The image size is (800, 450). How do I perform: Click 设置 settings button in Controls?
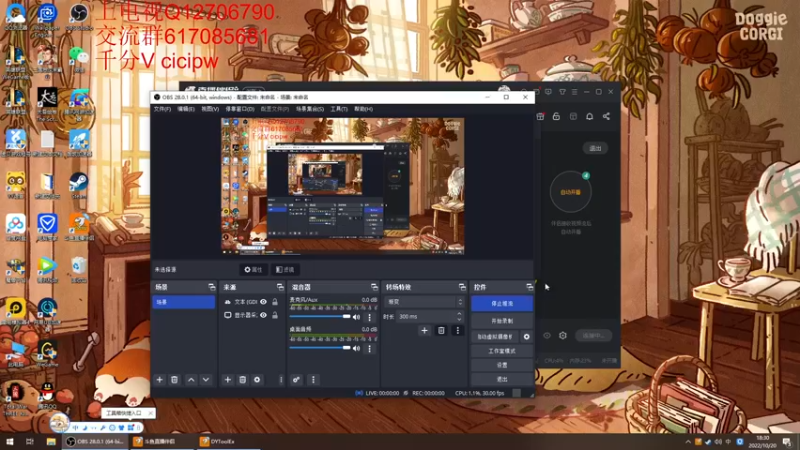click(502, 365)
